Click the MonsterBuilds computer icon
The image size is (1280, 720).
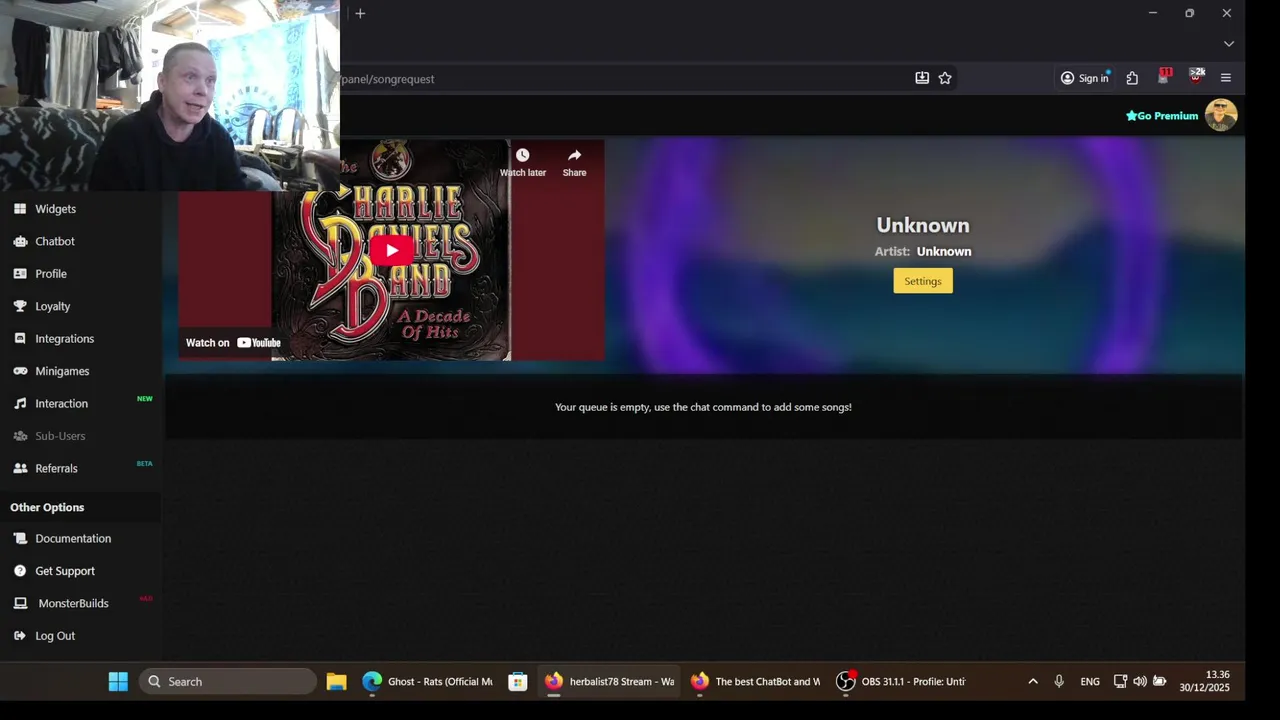(20, 603)
